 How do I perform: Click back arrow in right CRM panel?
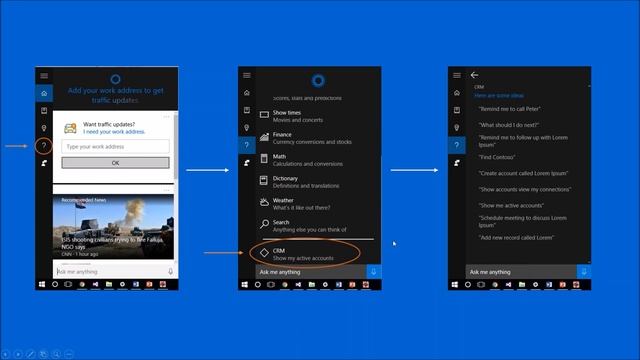pos(474,75)
